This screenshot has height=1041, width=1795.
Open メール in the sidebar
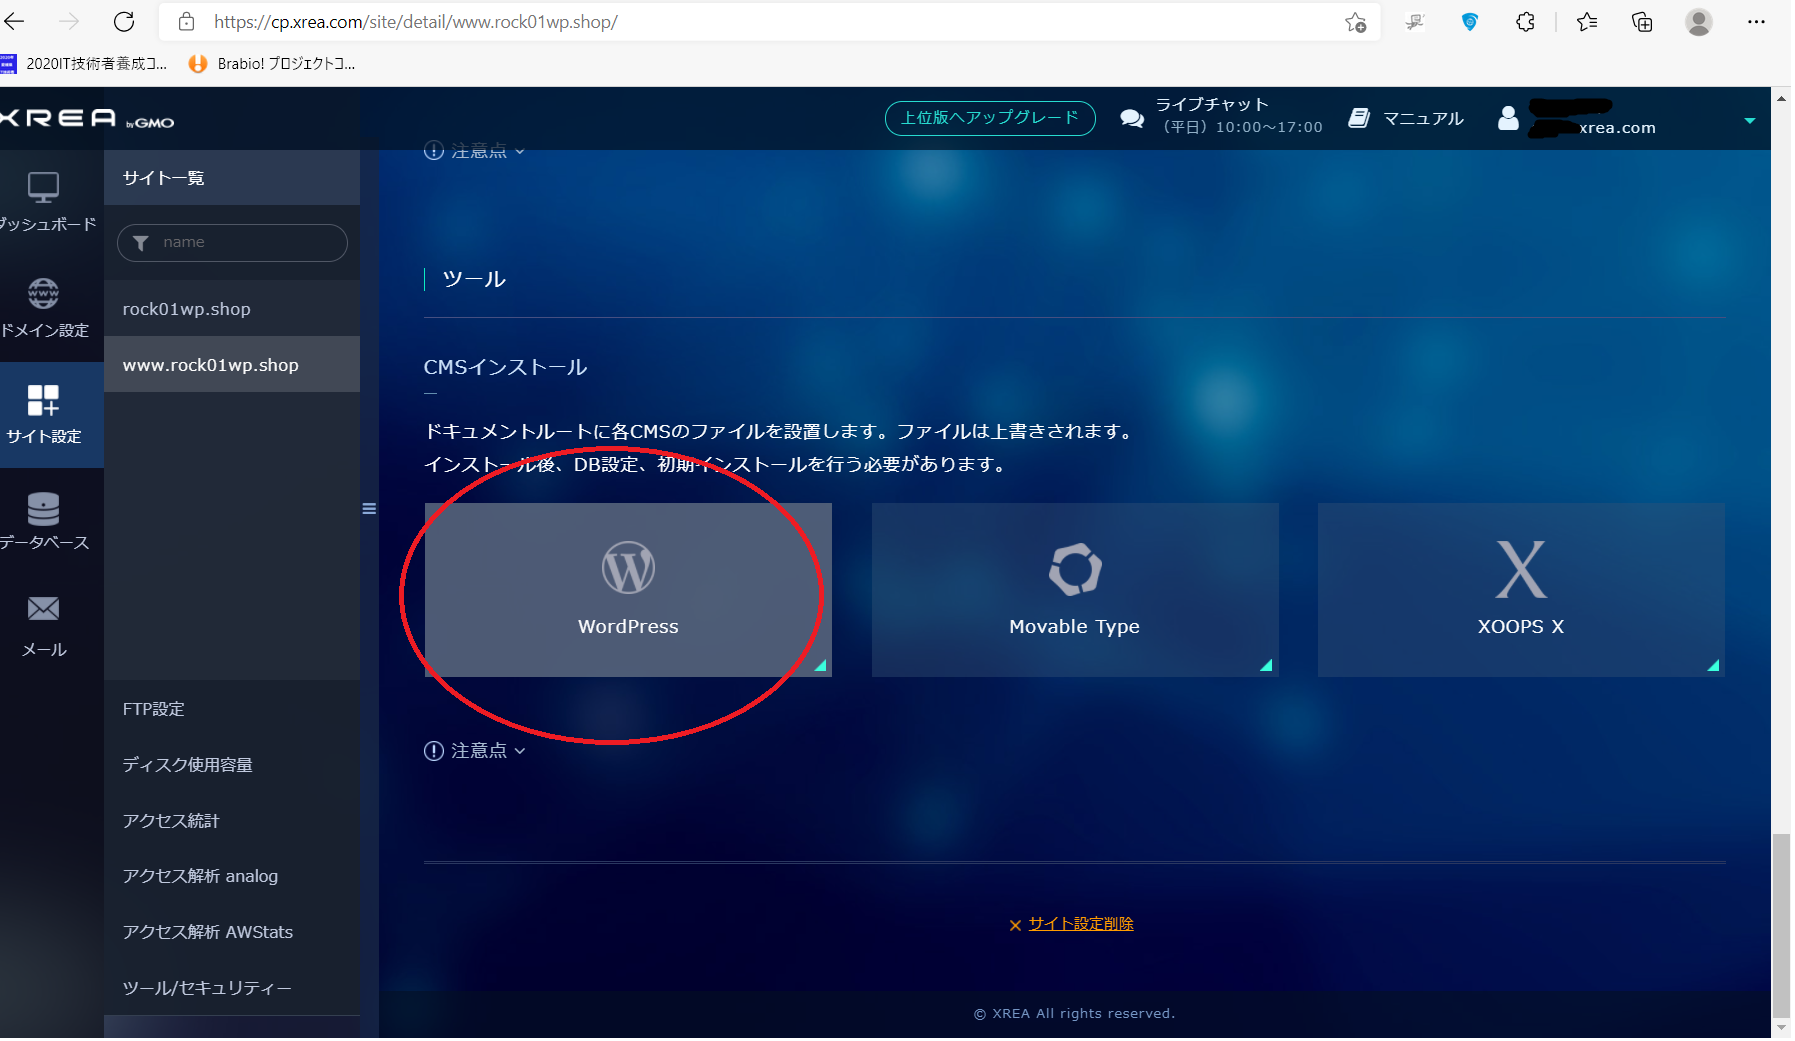(x=44, y=627)
